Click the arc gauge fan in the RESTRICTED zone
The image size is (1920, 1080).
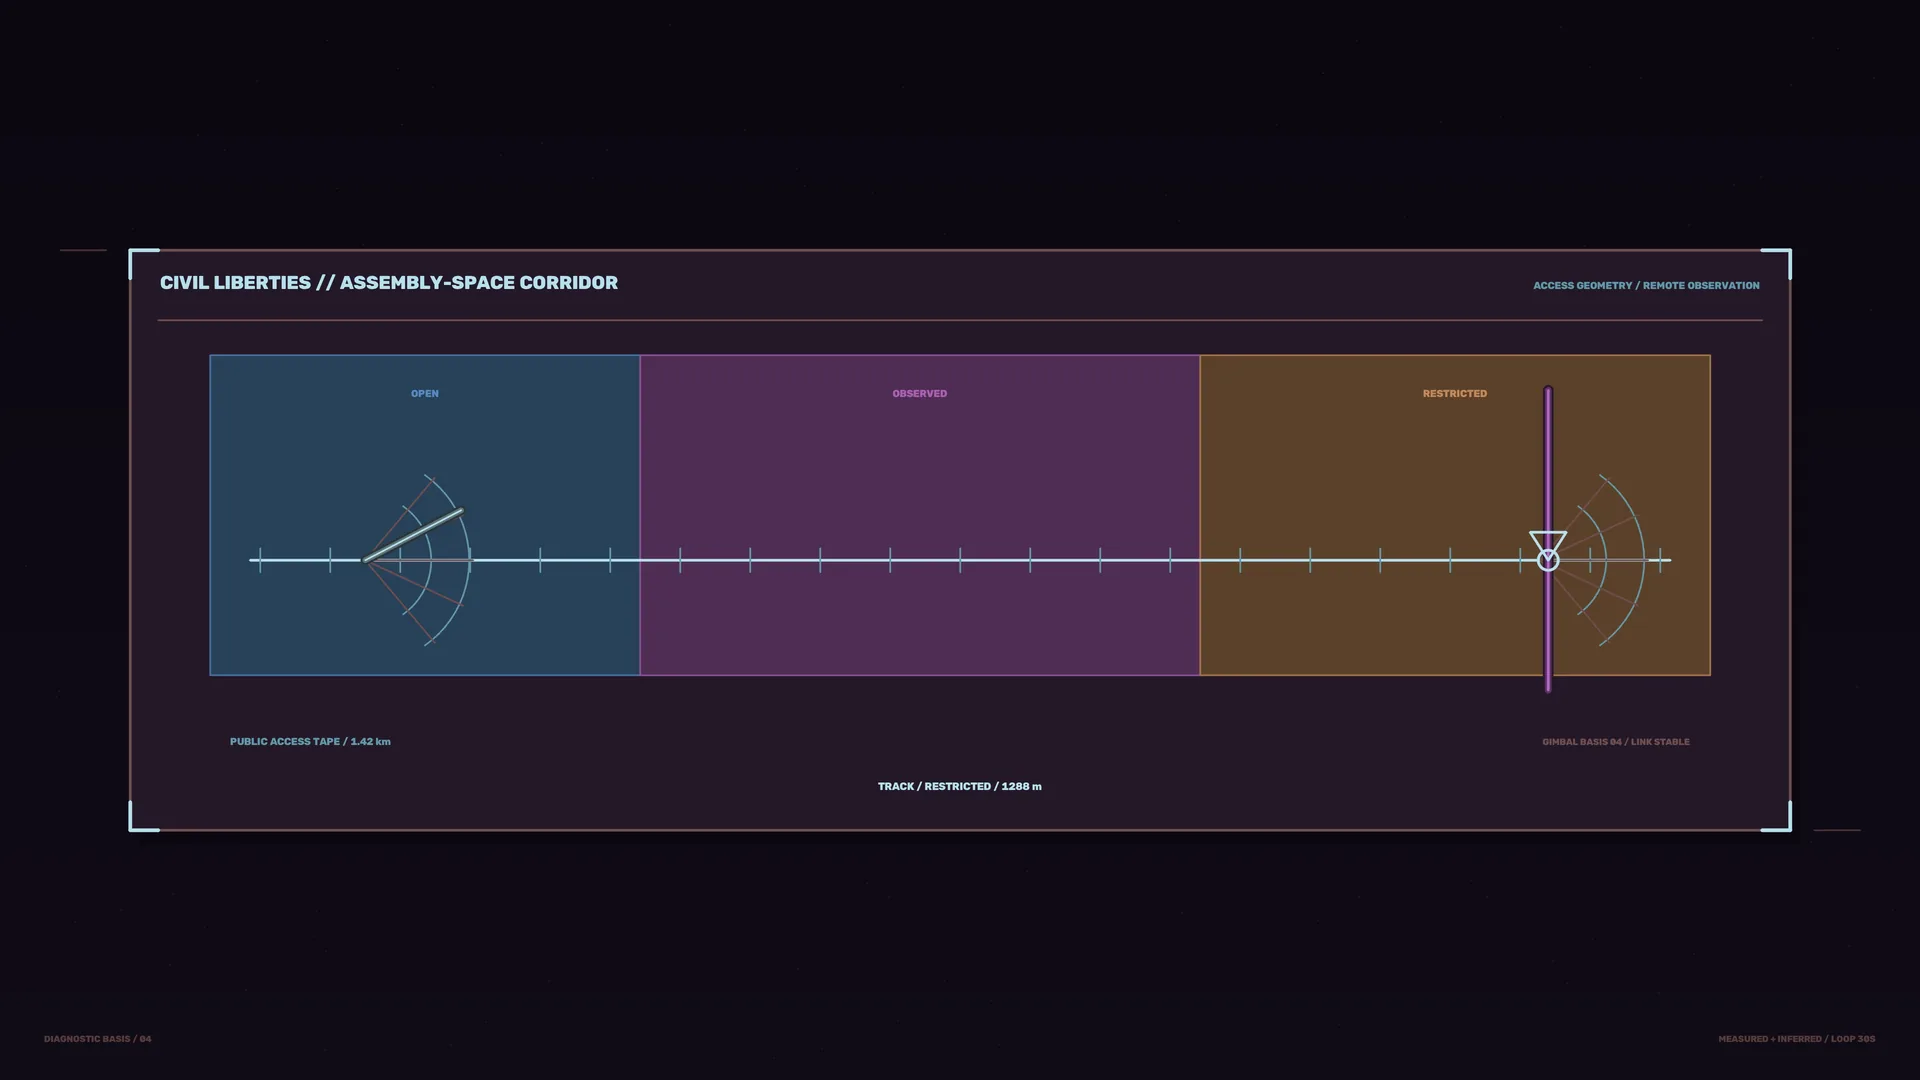pos(1597,560)
